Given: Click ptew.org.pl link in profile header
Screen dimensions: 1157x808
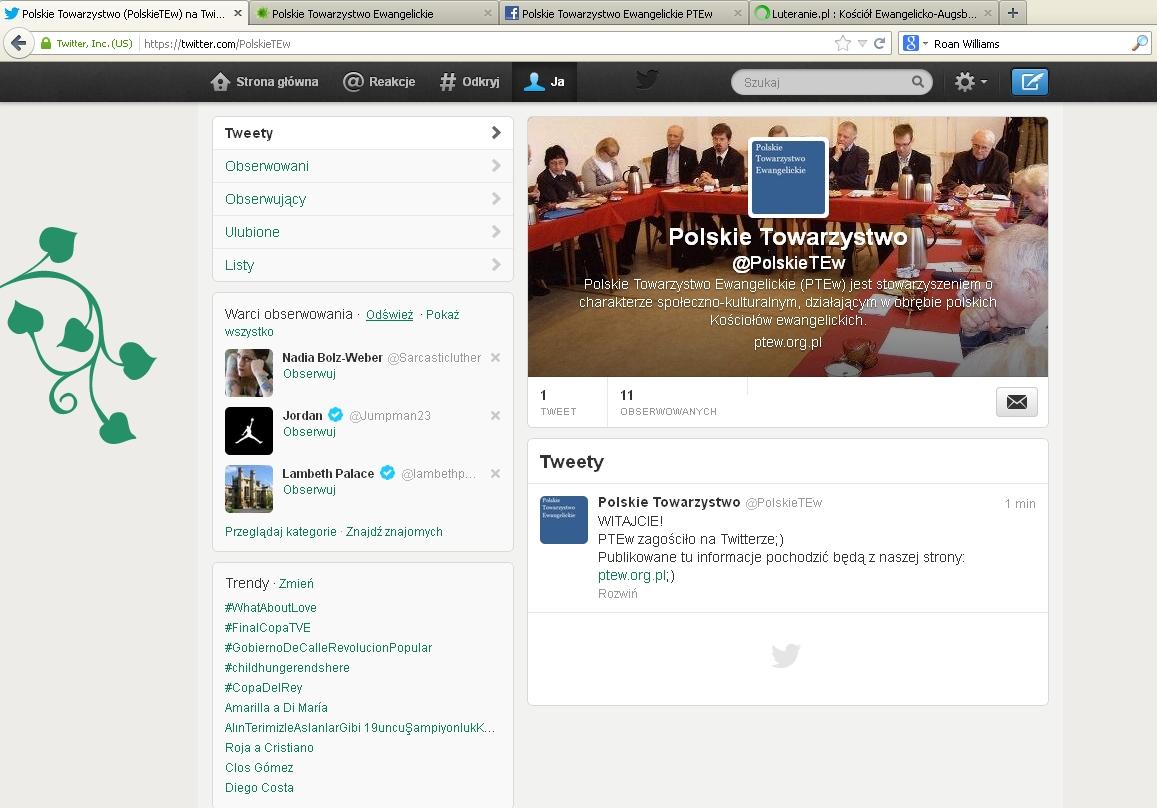Looking at the screenshot, I should pos(787,342).
